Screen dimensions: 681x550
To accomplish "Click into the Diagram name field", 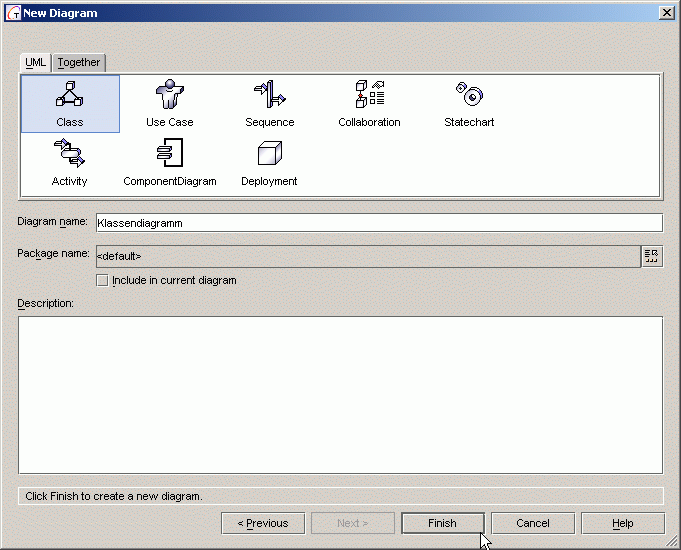I will point(378,223).
